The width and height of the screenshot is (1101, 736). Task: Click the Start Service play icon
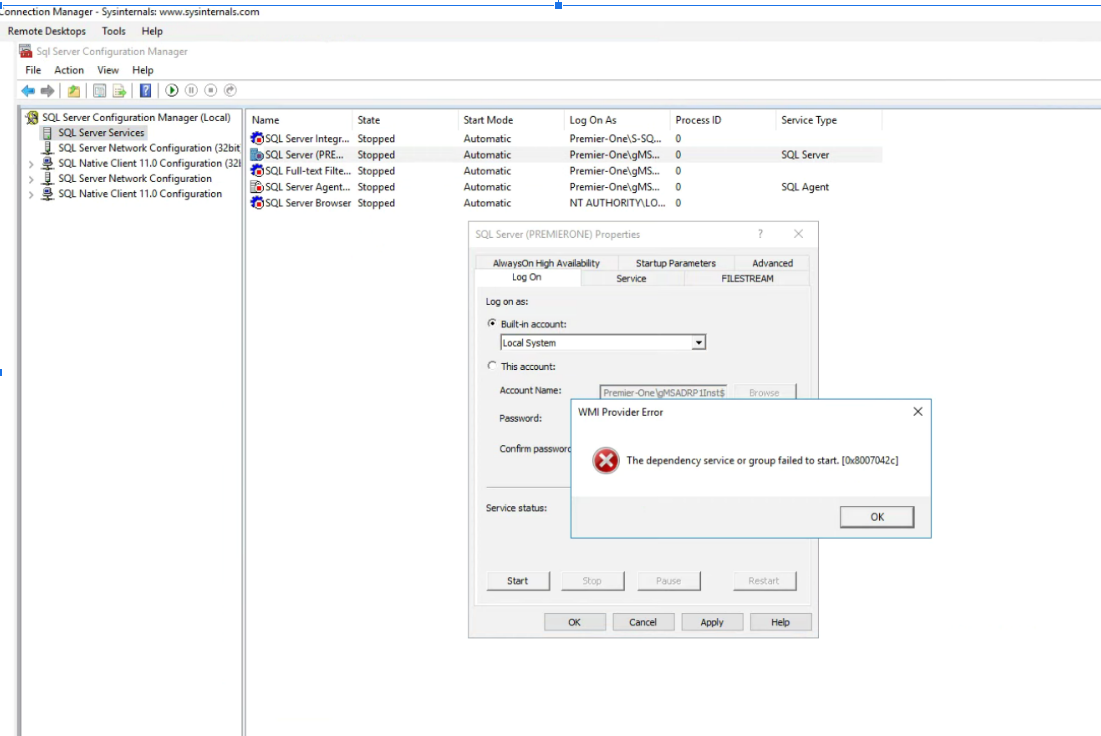click(x=171, y=90)
